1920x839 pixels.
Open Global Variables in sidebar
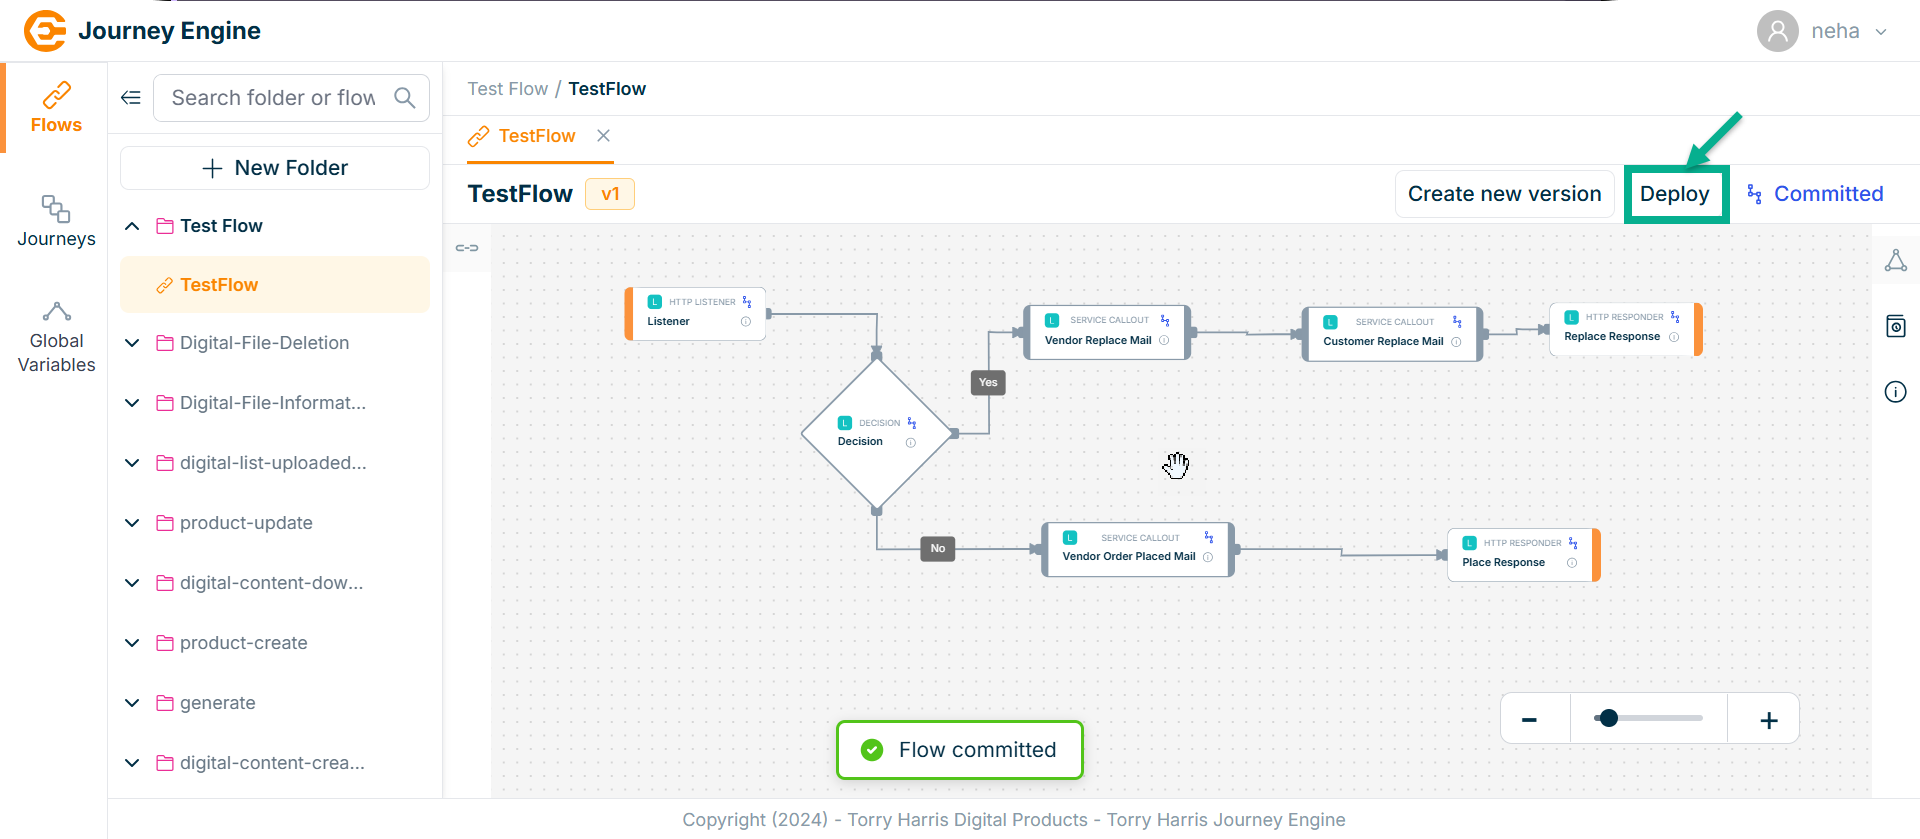(x=56, y=338)
